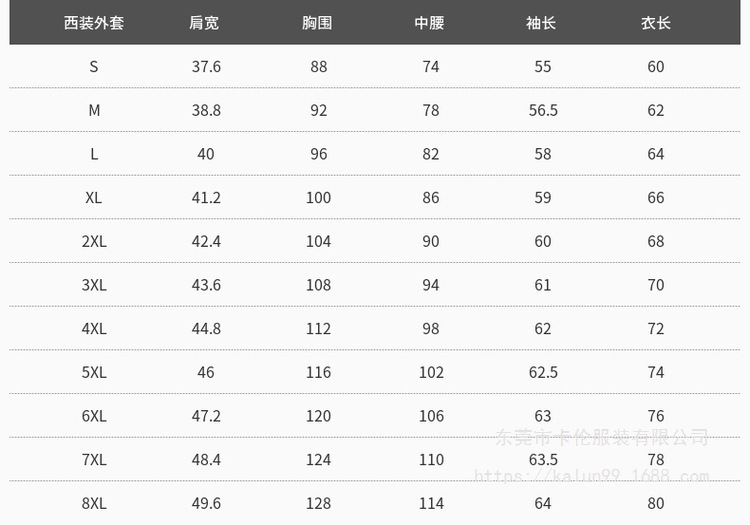Click the 5XL size row label

click(94, 373)
